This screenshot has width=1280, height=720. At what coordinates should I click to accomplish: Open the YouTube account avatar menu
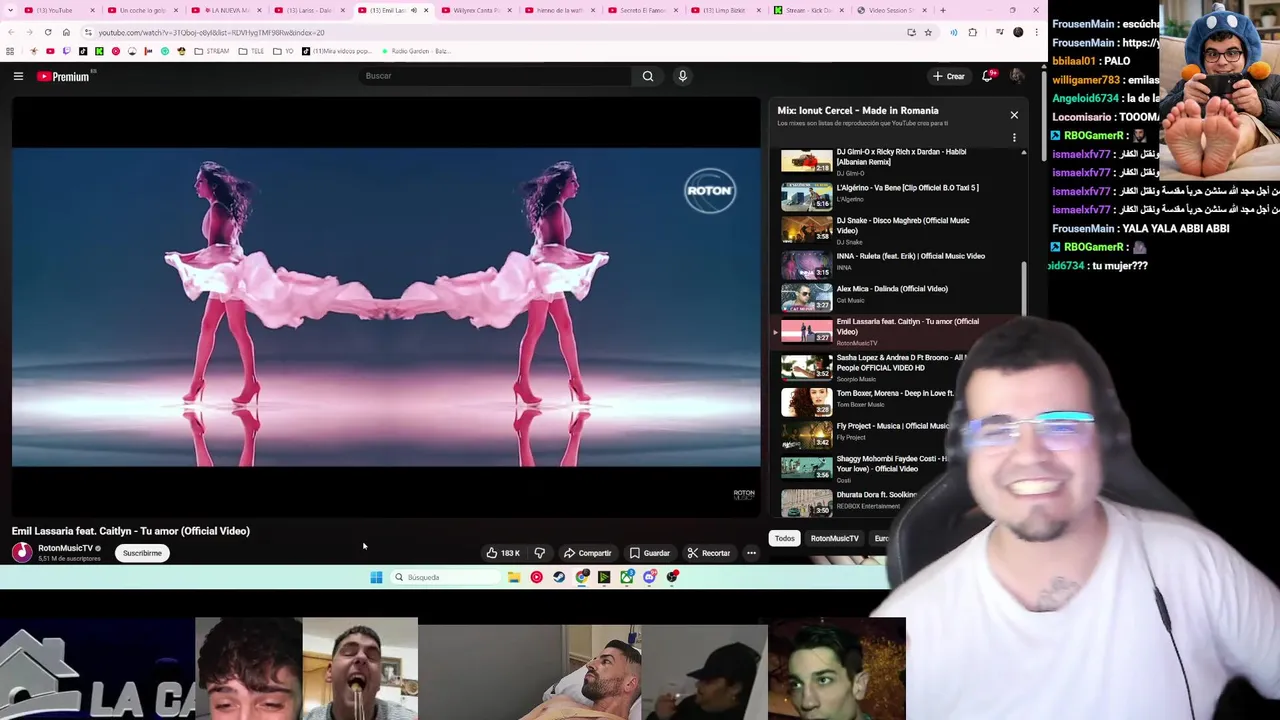(1017, 76)
